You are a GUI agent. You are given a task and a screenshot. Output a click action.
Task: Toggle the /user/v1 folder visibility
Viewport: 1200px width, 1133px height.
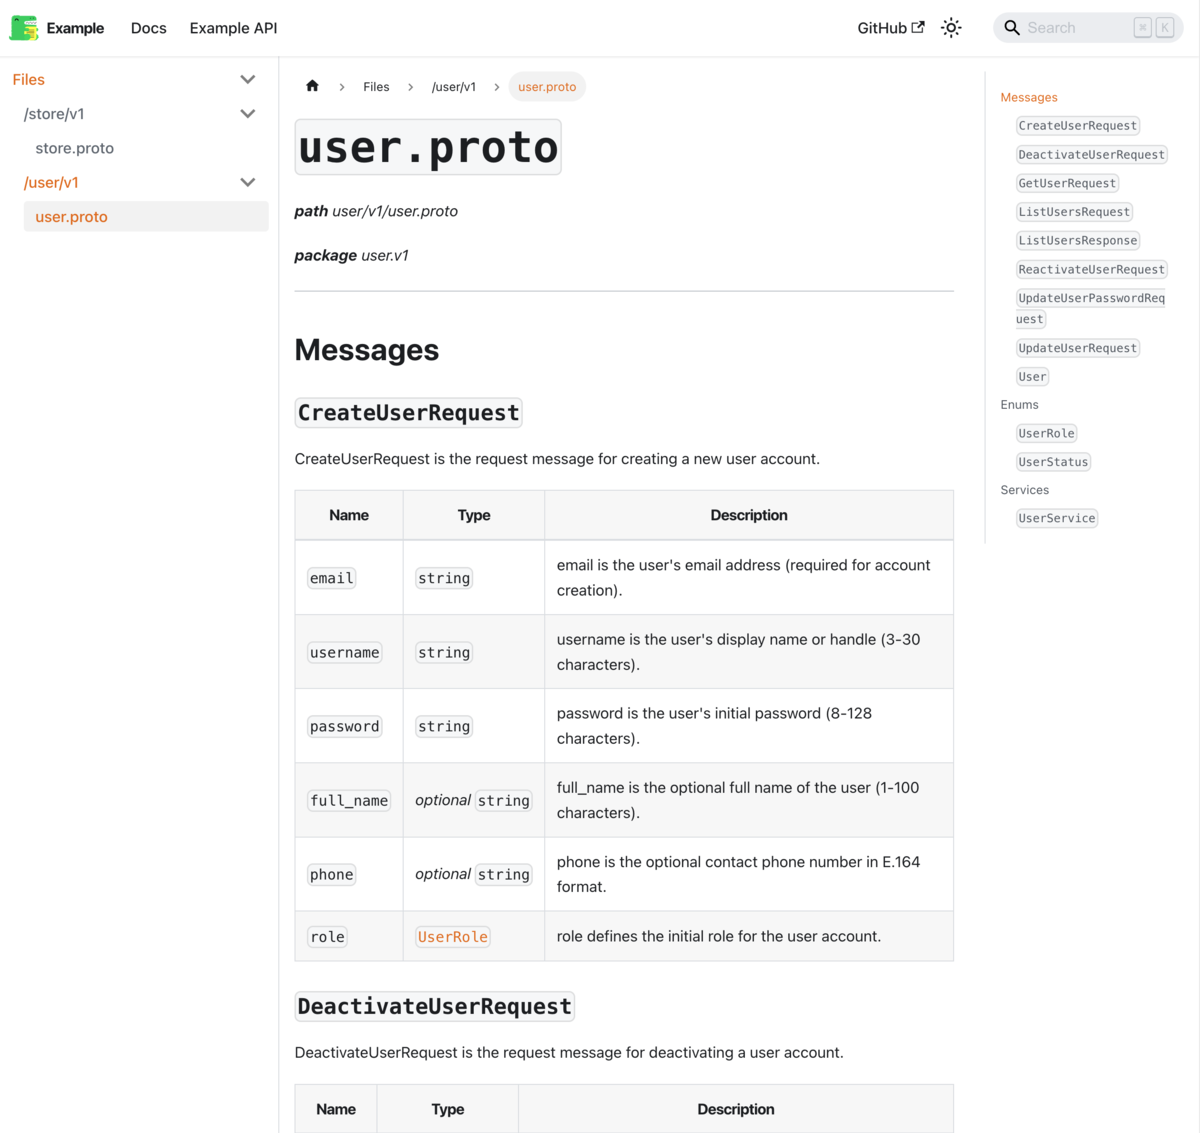click(x=247, y=181)
